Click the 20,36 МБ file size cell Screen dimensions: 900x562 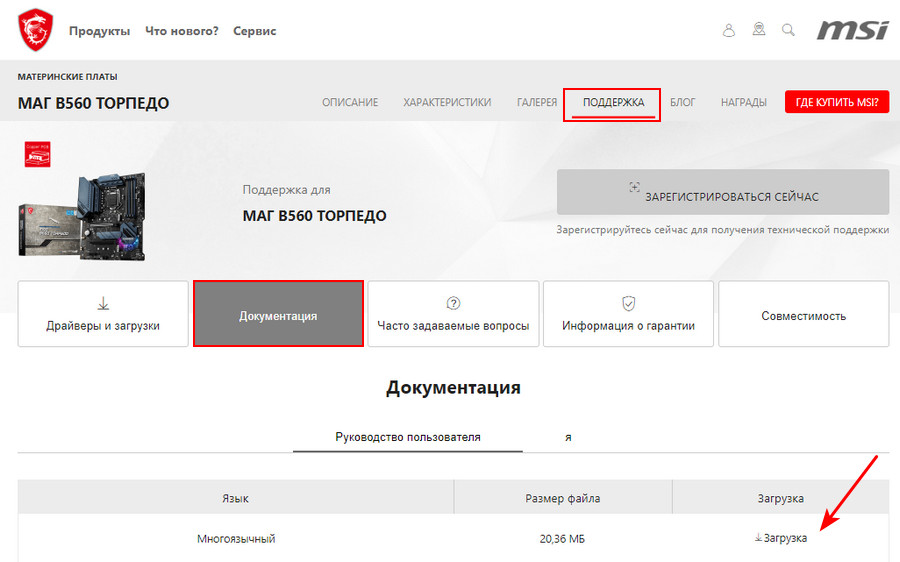coord(562,538)
